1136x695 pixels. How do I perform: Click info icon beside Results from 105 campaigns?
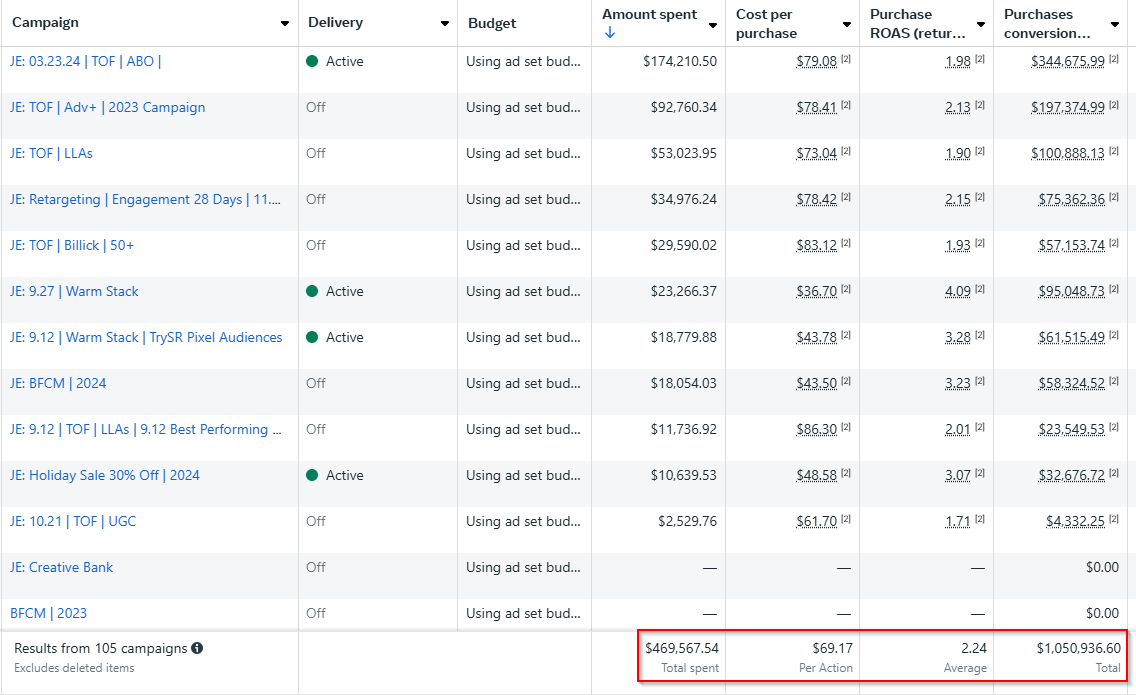[197, 648]
